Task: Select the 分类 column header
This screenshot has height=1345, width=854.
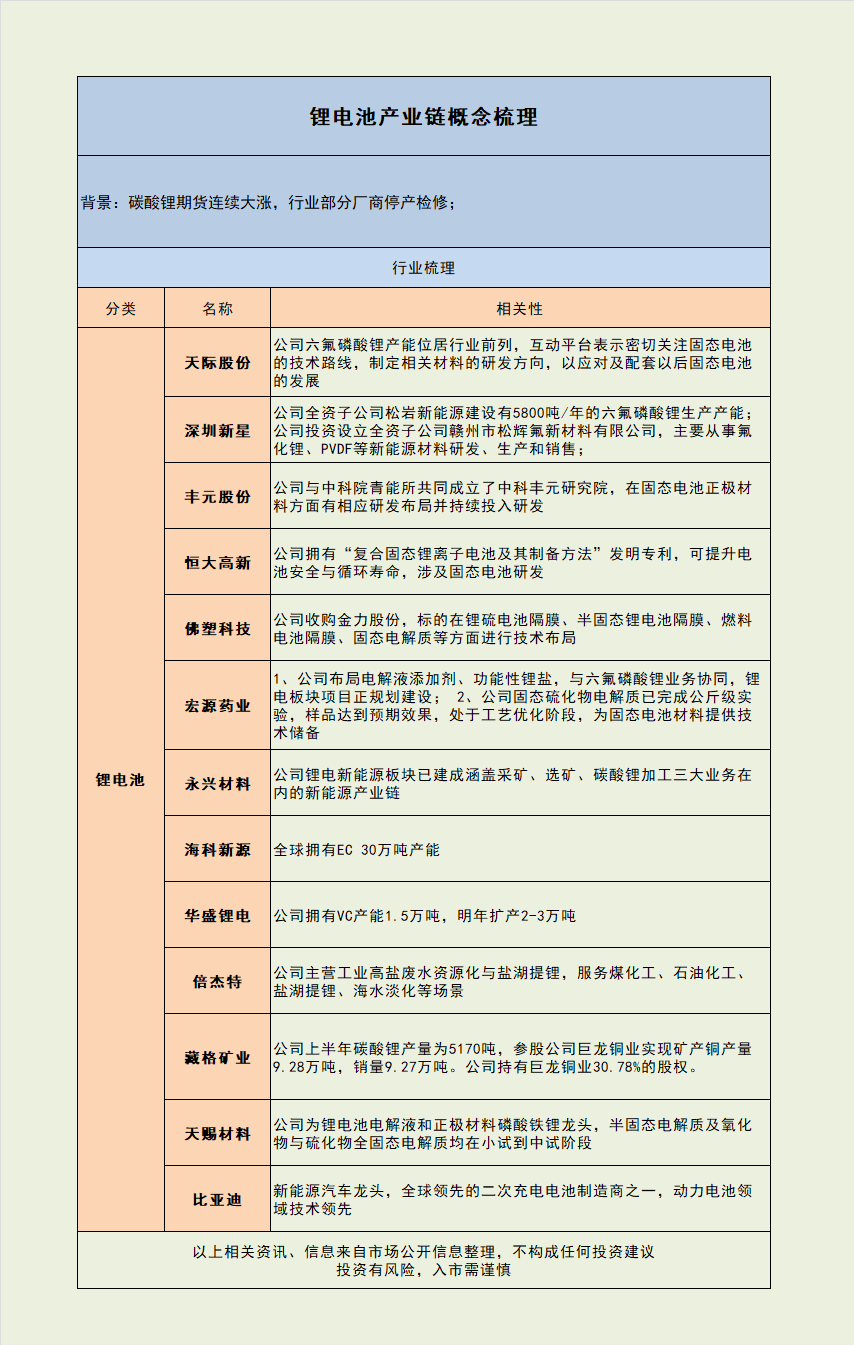Action: coord(121,308)
